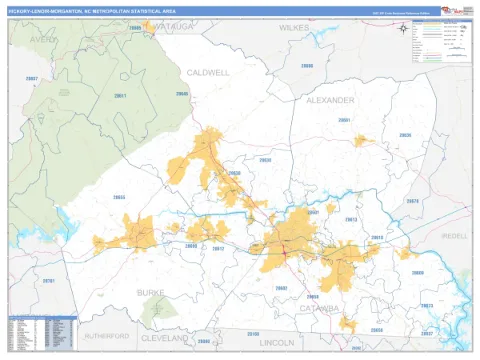Click ZIP code 28037 near the southeast lake
This screenshot has width=480, height=360.
pyautogui.click(x=427, y=333)
